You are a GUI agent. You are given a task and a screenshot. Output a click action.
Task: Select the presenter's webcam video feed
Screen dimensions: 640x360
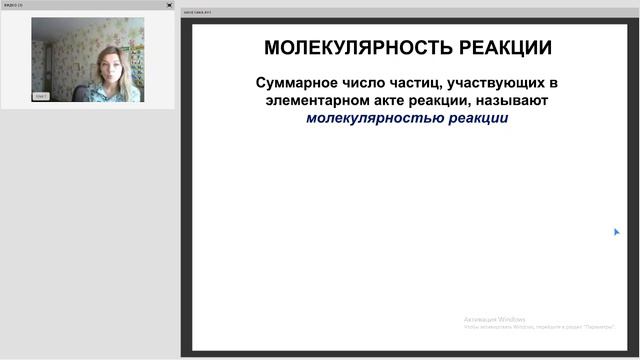(88, 60)
